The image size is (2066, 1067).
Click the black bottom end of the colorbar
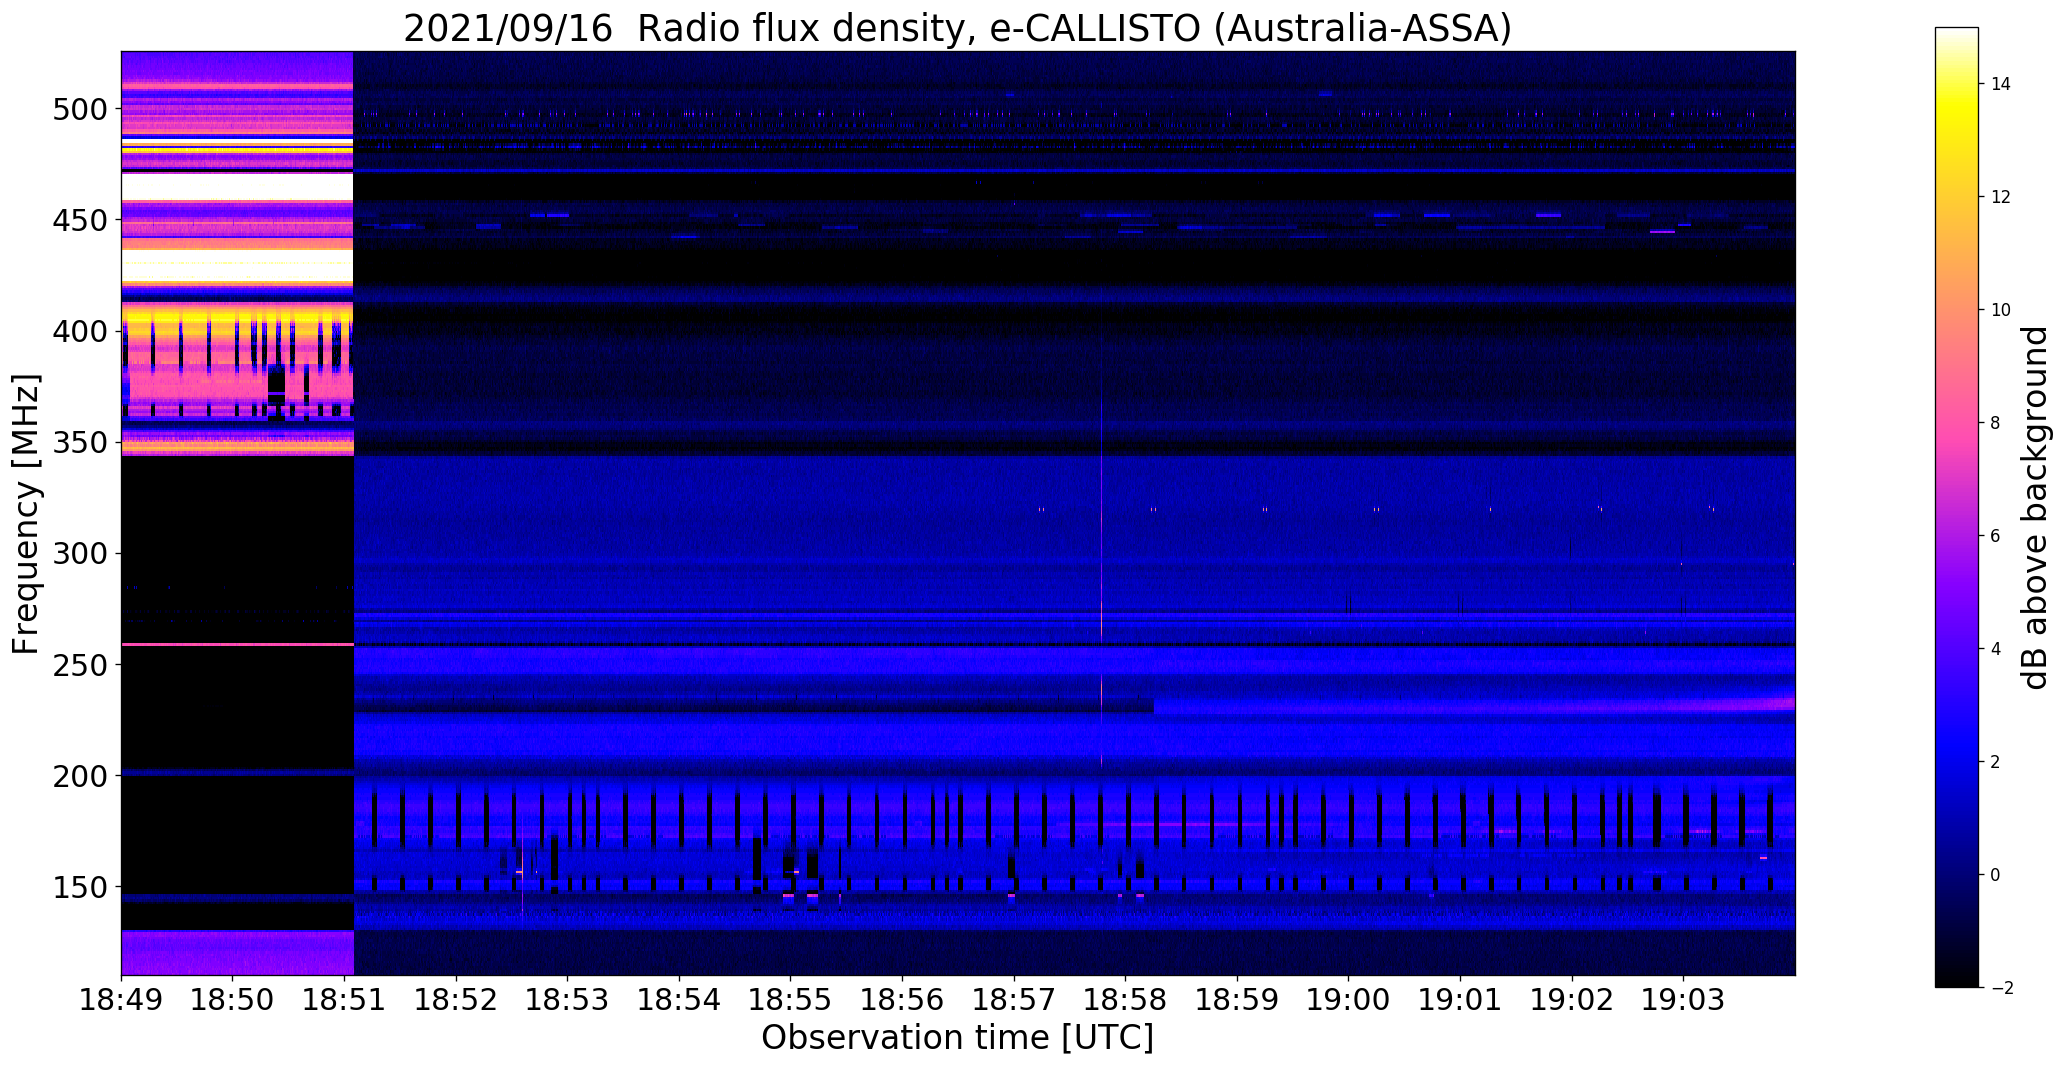coord(1957,980)
